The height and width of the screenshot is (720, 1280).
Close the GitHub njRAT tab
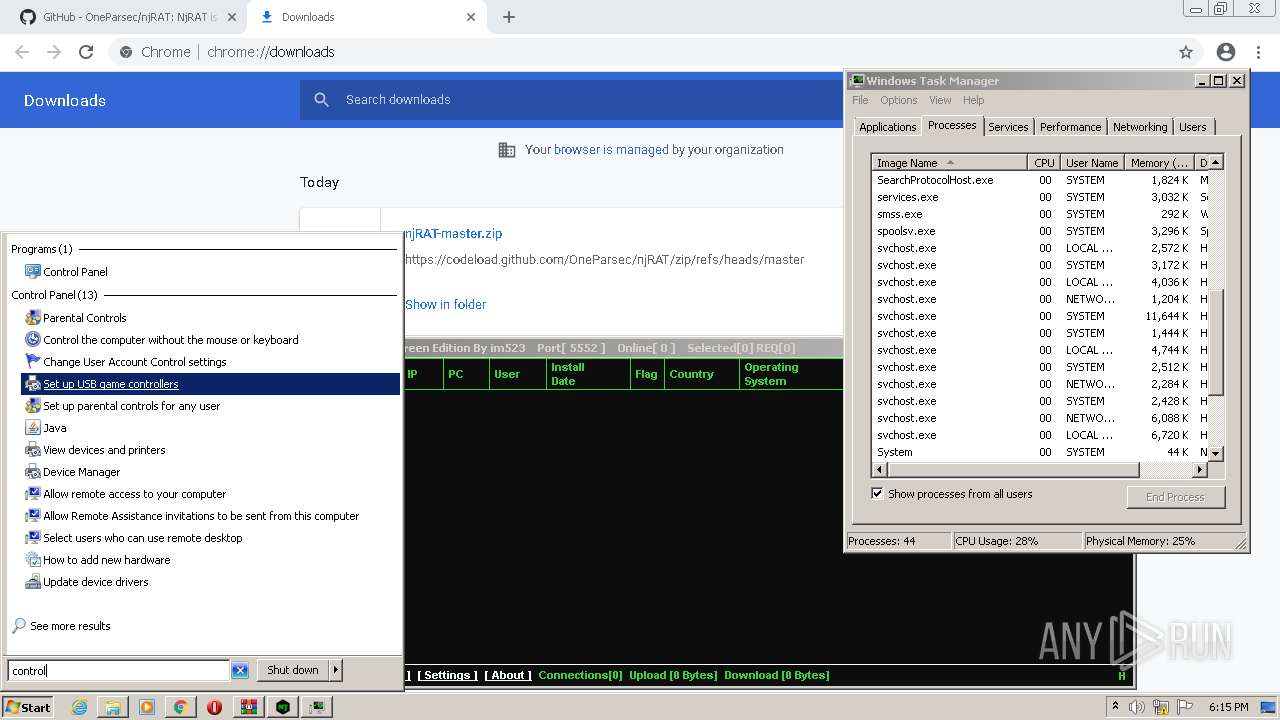(231, 17)
